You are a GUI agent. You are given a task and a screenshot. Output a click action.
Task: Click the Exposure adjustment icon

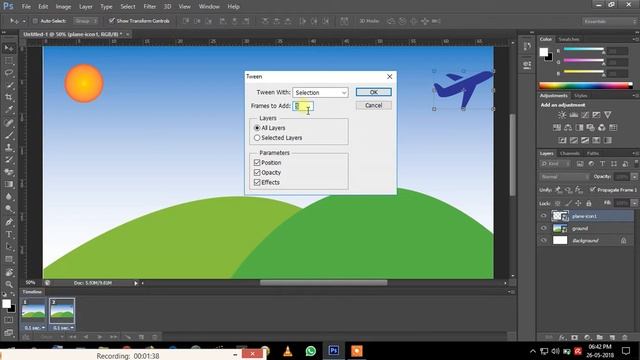tap(596, 115)
